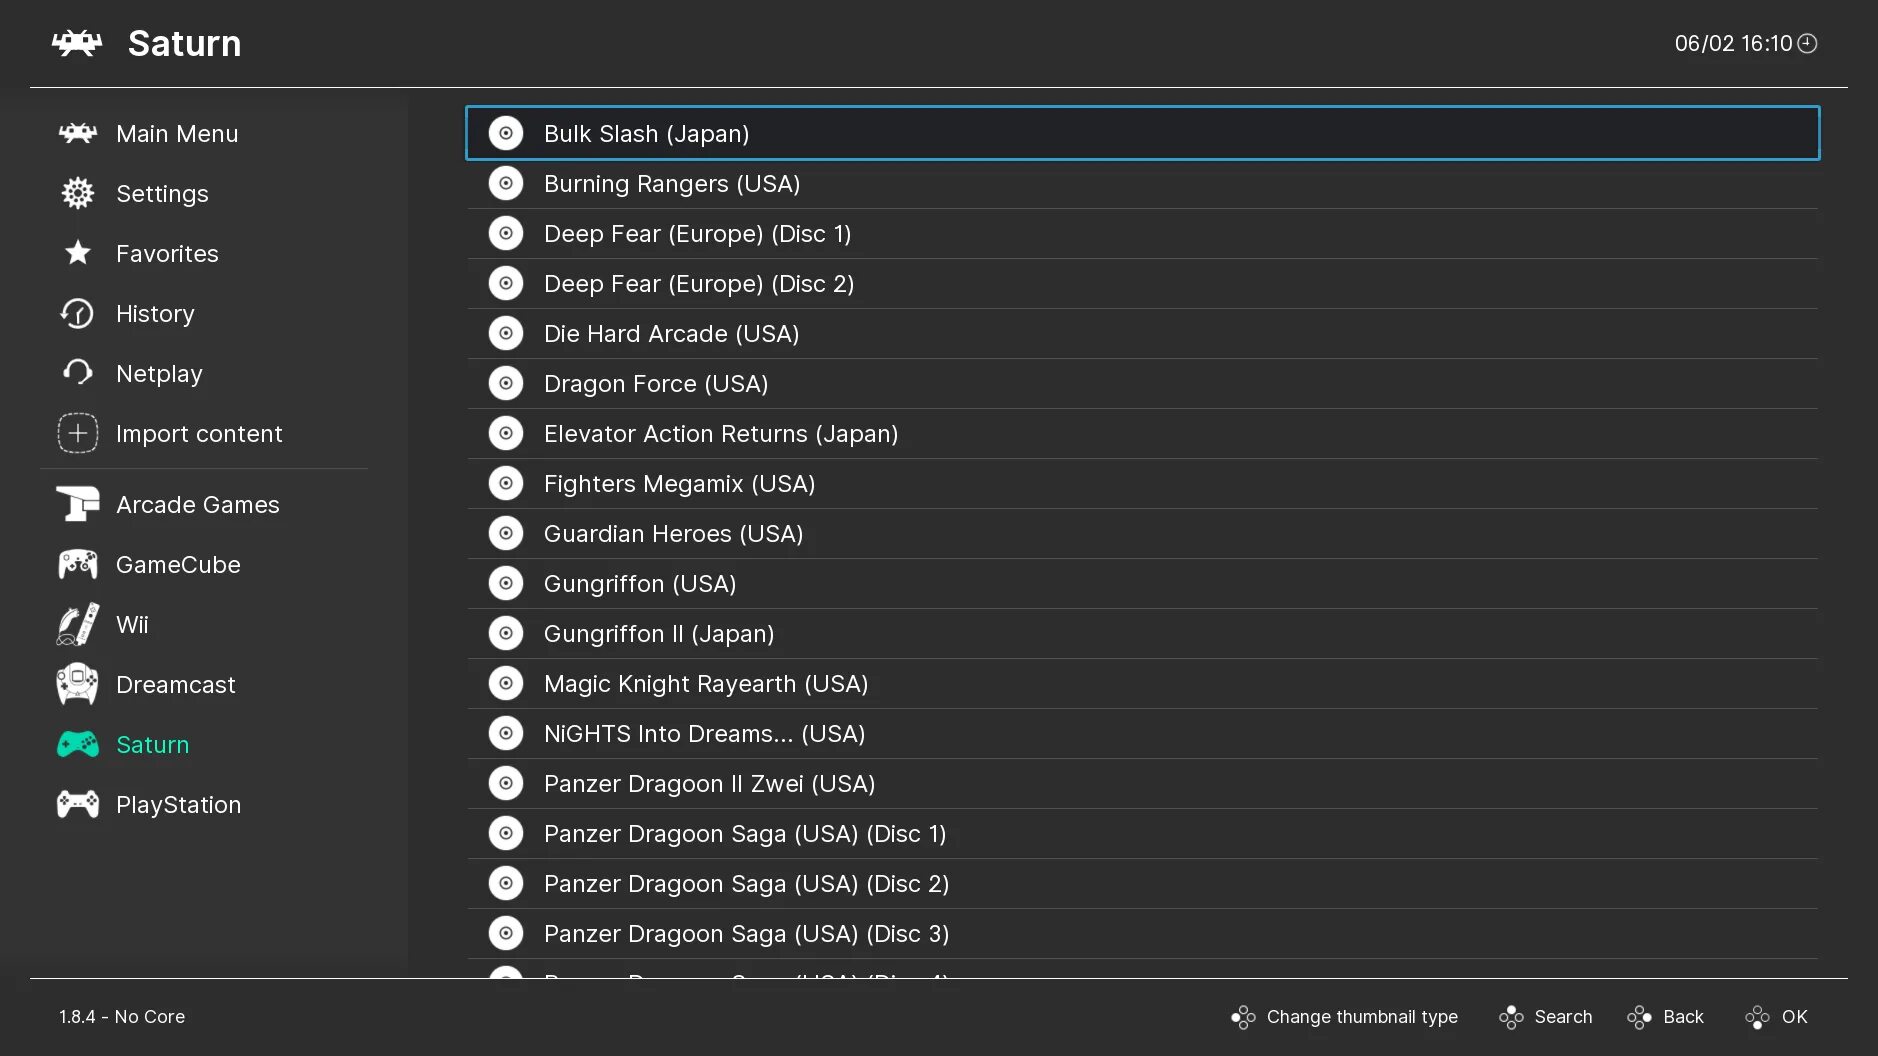Screen dimensions: 1878x1056
Task: Click the Change thumbnail type gamepad icon
Action: pos(1243,1017)
